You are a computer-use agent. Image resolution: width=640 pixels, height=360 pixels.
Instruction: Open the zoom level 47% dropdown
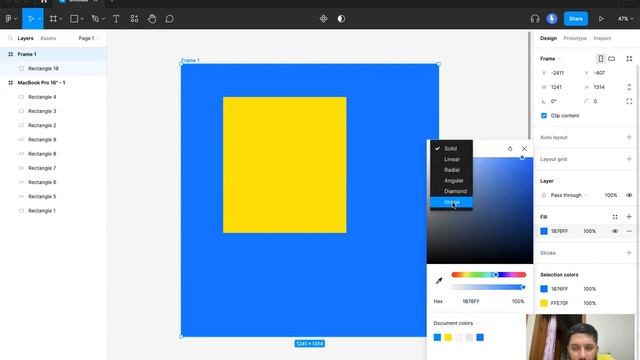point(626,19)
